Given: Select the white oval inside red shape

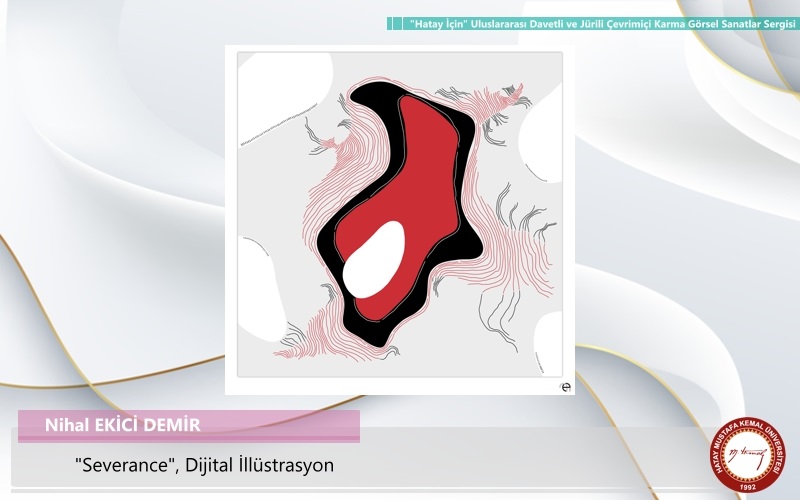Looking at the screenshot, I should (x=373, y=260).
